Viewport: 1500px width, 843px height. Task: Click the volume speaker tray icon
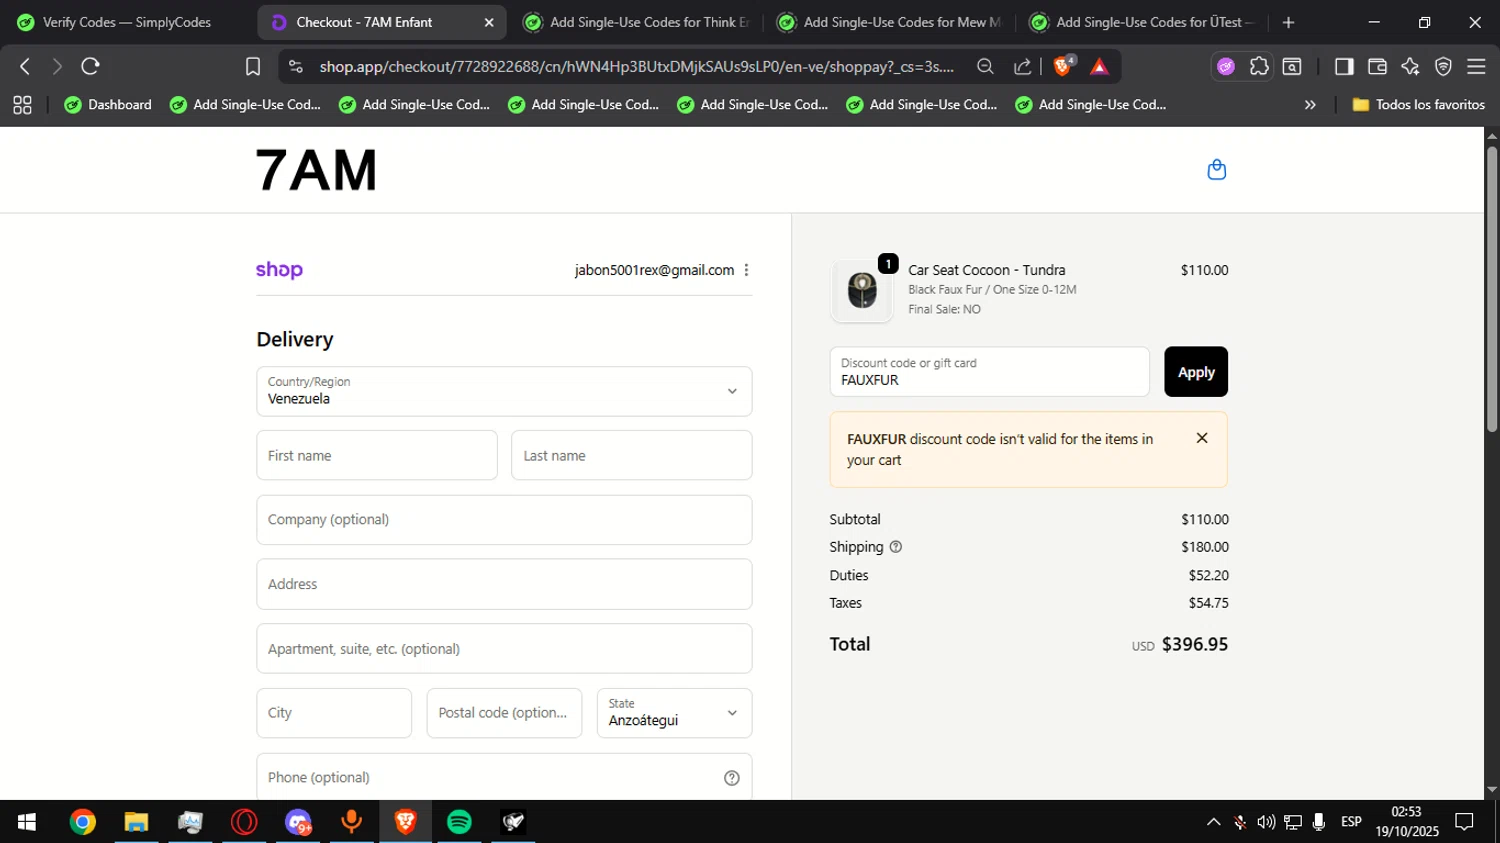pos(1266,822)
